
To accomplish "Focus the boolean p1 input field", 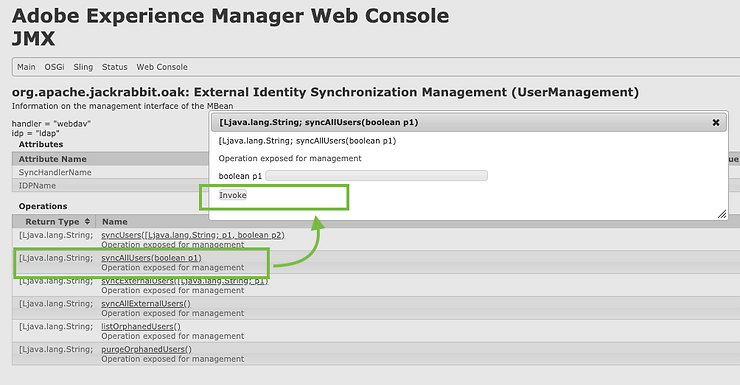I will (x=376, y=176).
